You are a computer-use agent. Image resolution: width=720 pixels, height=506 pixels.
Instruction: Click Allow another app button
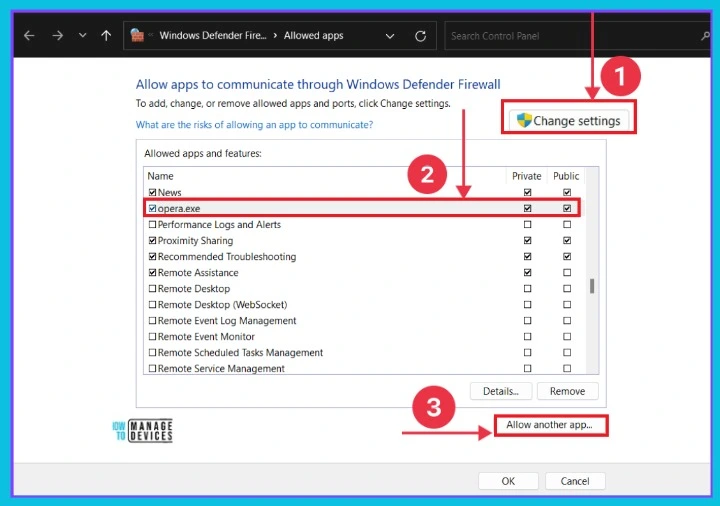(549, 425)
